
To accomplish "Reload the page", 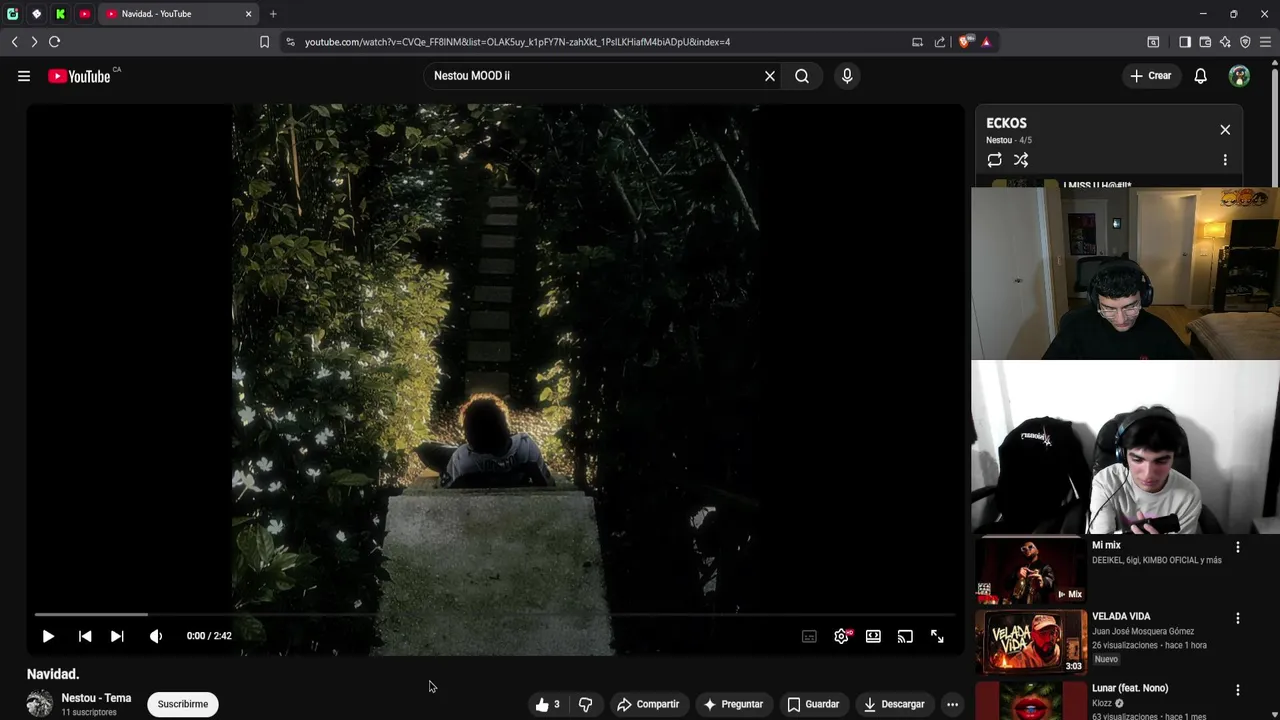I will pos(55,42).
